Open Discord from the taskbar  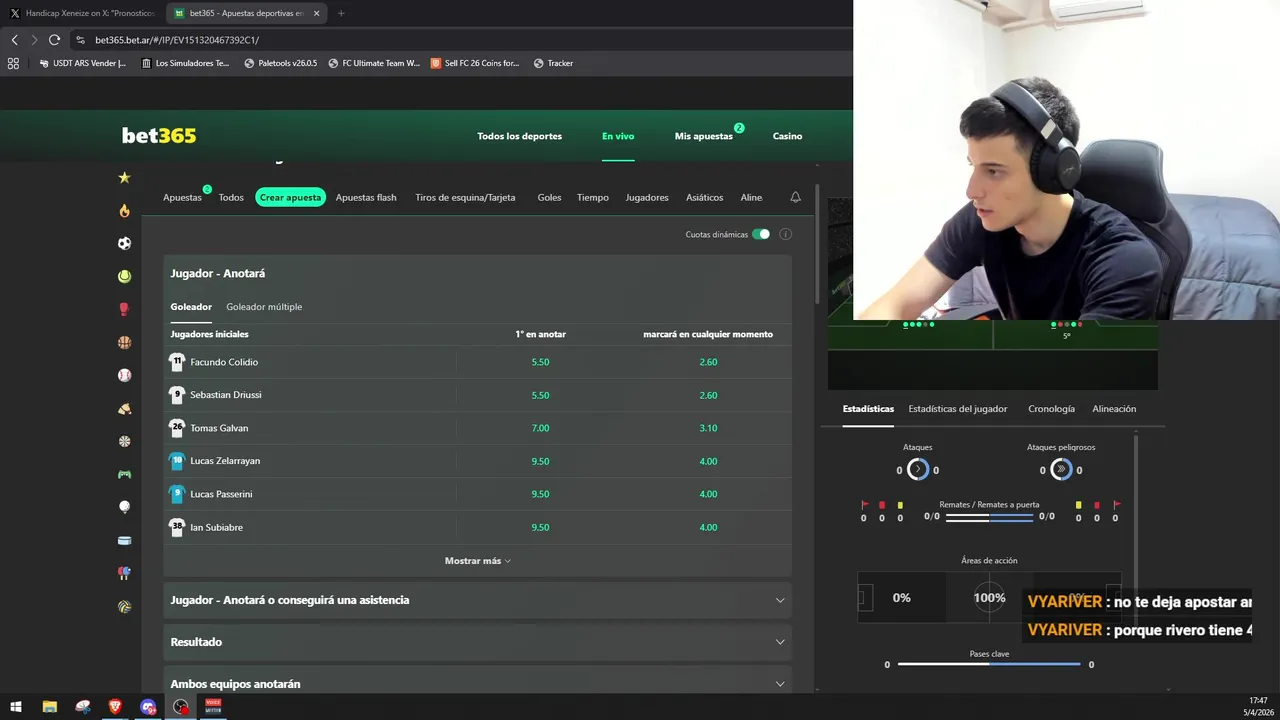tap(148, 706)
